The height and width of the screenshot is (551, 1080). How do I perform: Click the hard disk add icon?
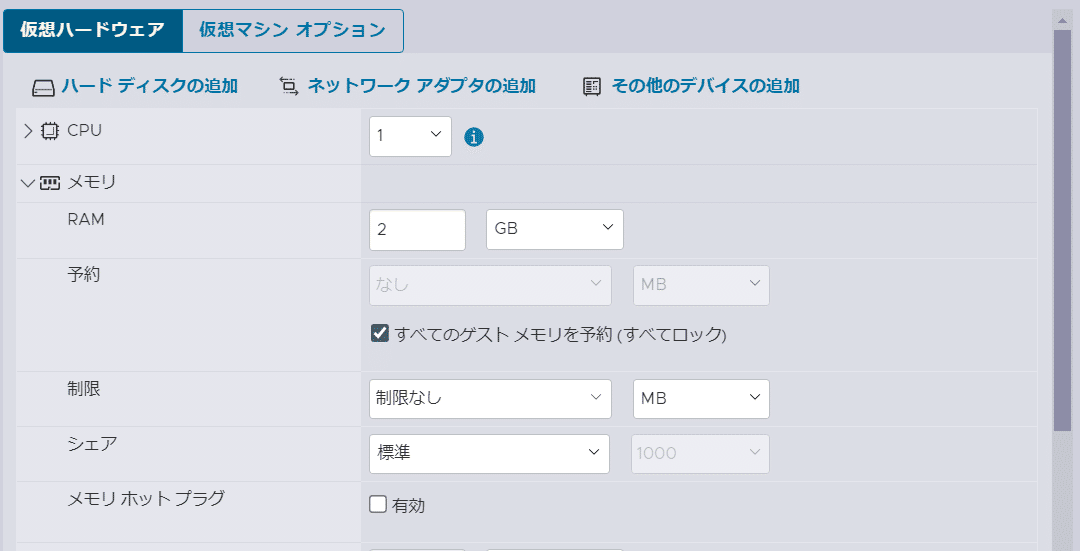click(43, 87)
